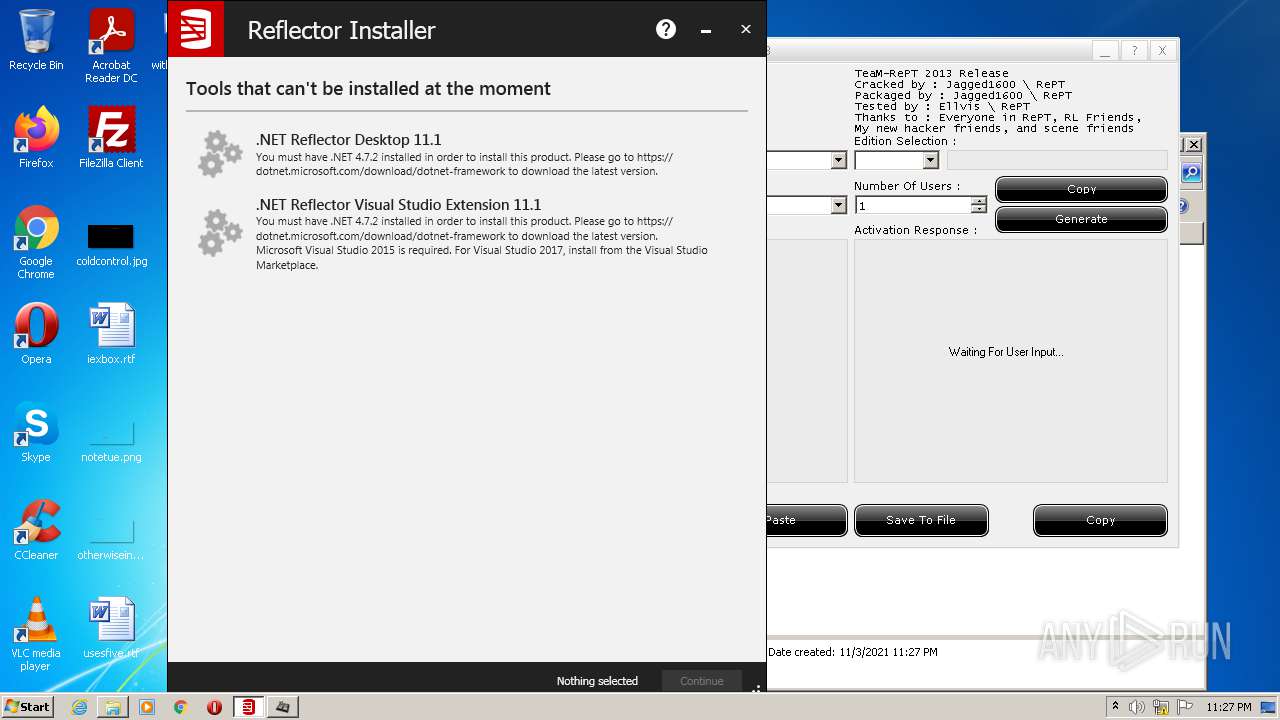The width and height of the screenshot is (1280, 720).
Task: Click the Start menu button
Action: pos(28,707)
